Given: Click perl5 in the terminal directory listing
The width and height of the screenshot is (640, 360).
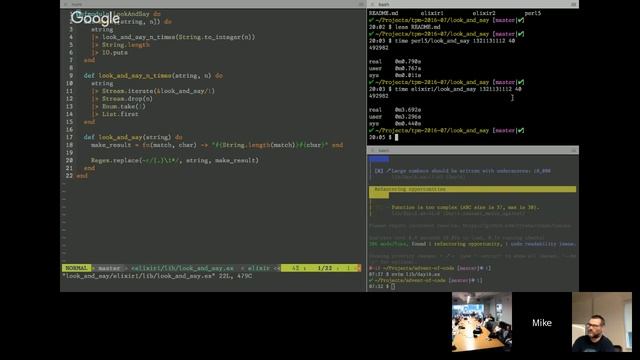Looking at the screenshot, I should tap(532, 13).
